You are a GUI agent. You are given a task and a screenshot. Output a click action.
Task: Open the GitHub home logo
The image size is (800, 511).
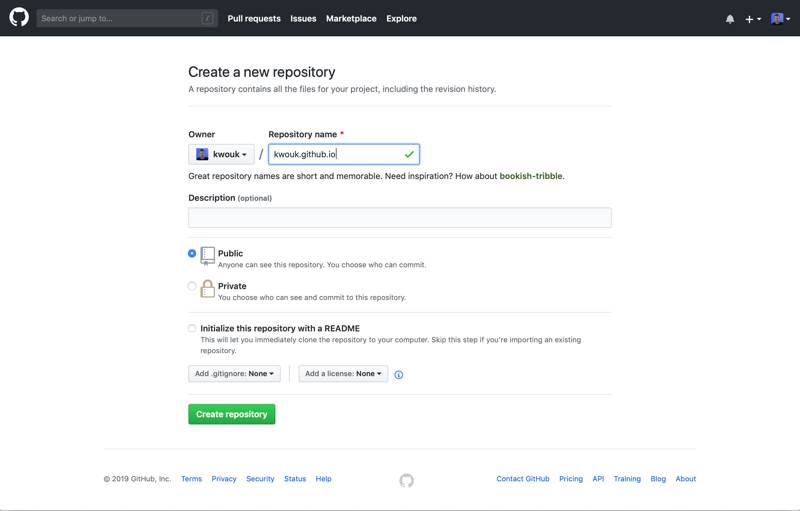pyautogui.click(x=19, y=17)
